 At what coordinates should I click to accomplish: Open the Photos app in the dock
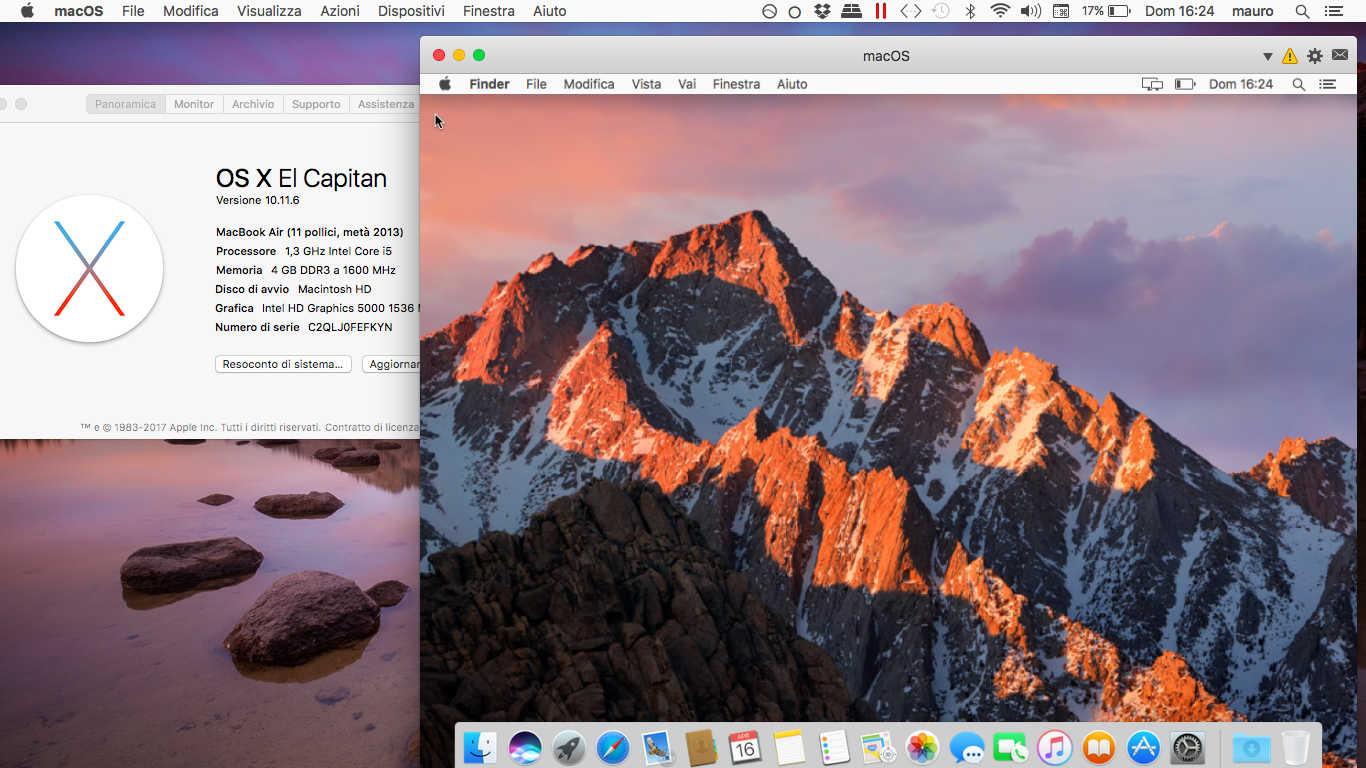point(921,747)
